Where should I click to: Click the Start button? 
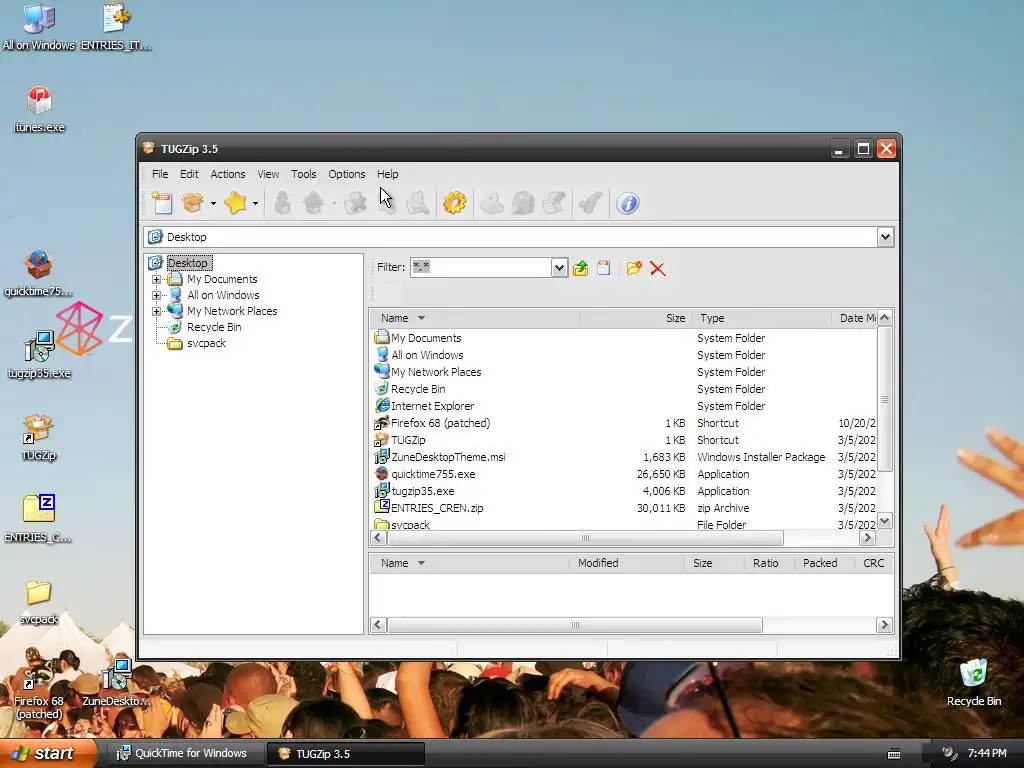tap(48, 754)
